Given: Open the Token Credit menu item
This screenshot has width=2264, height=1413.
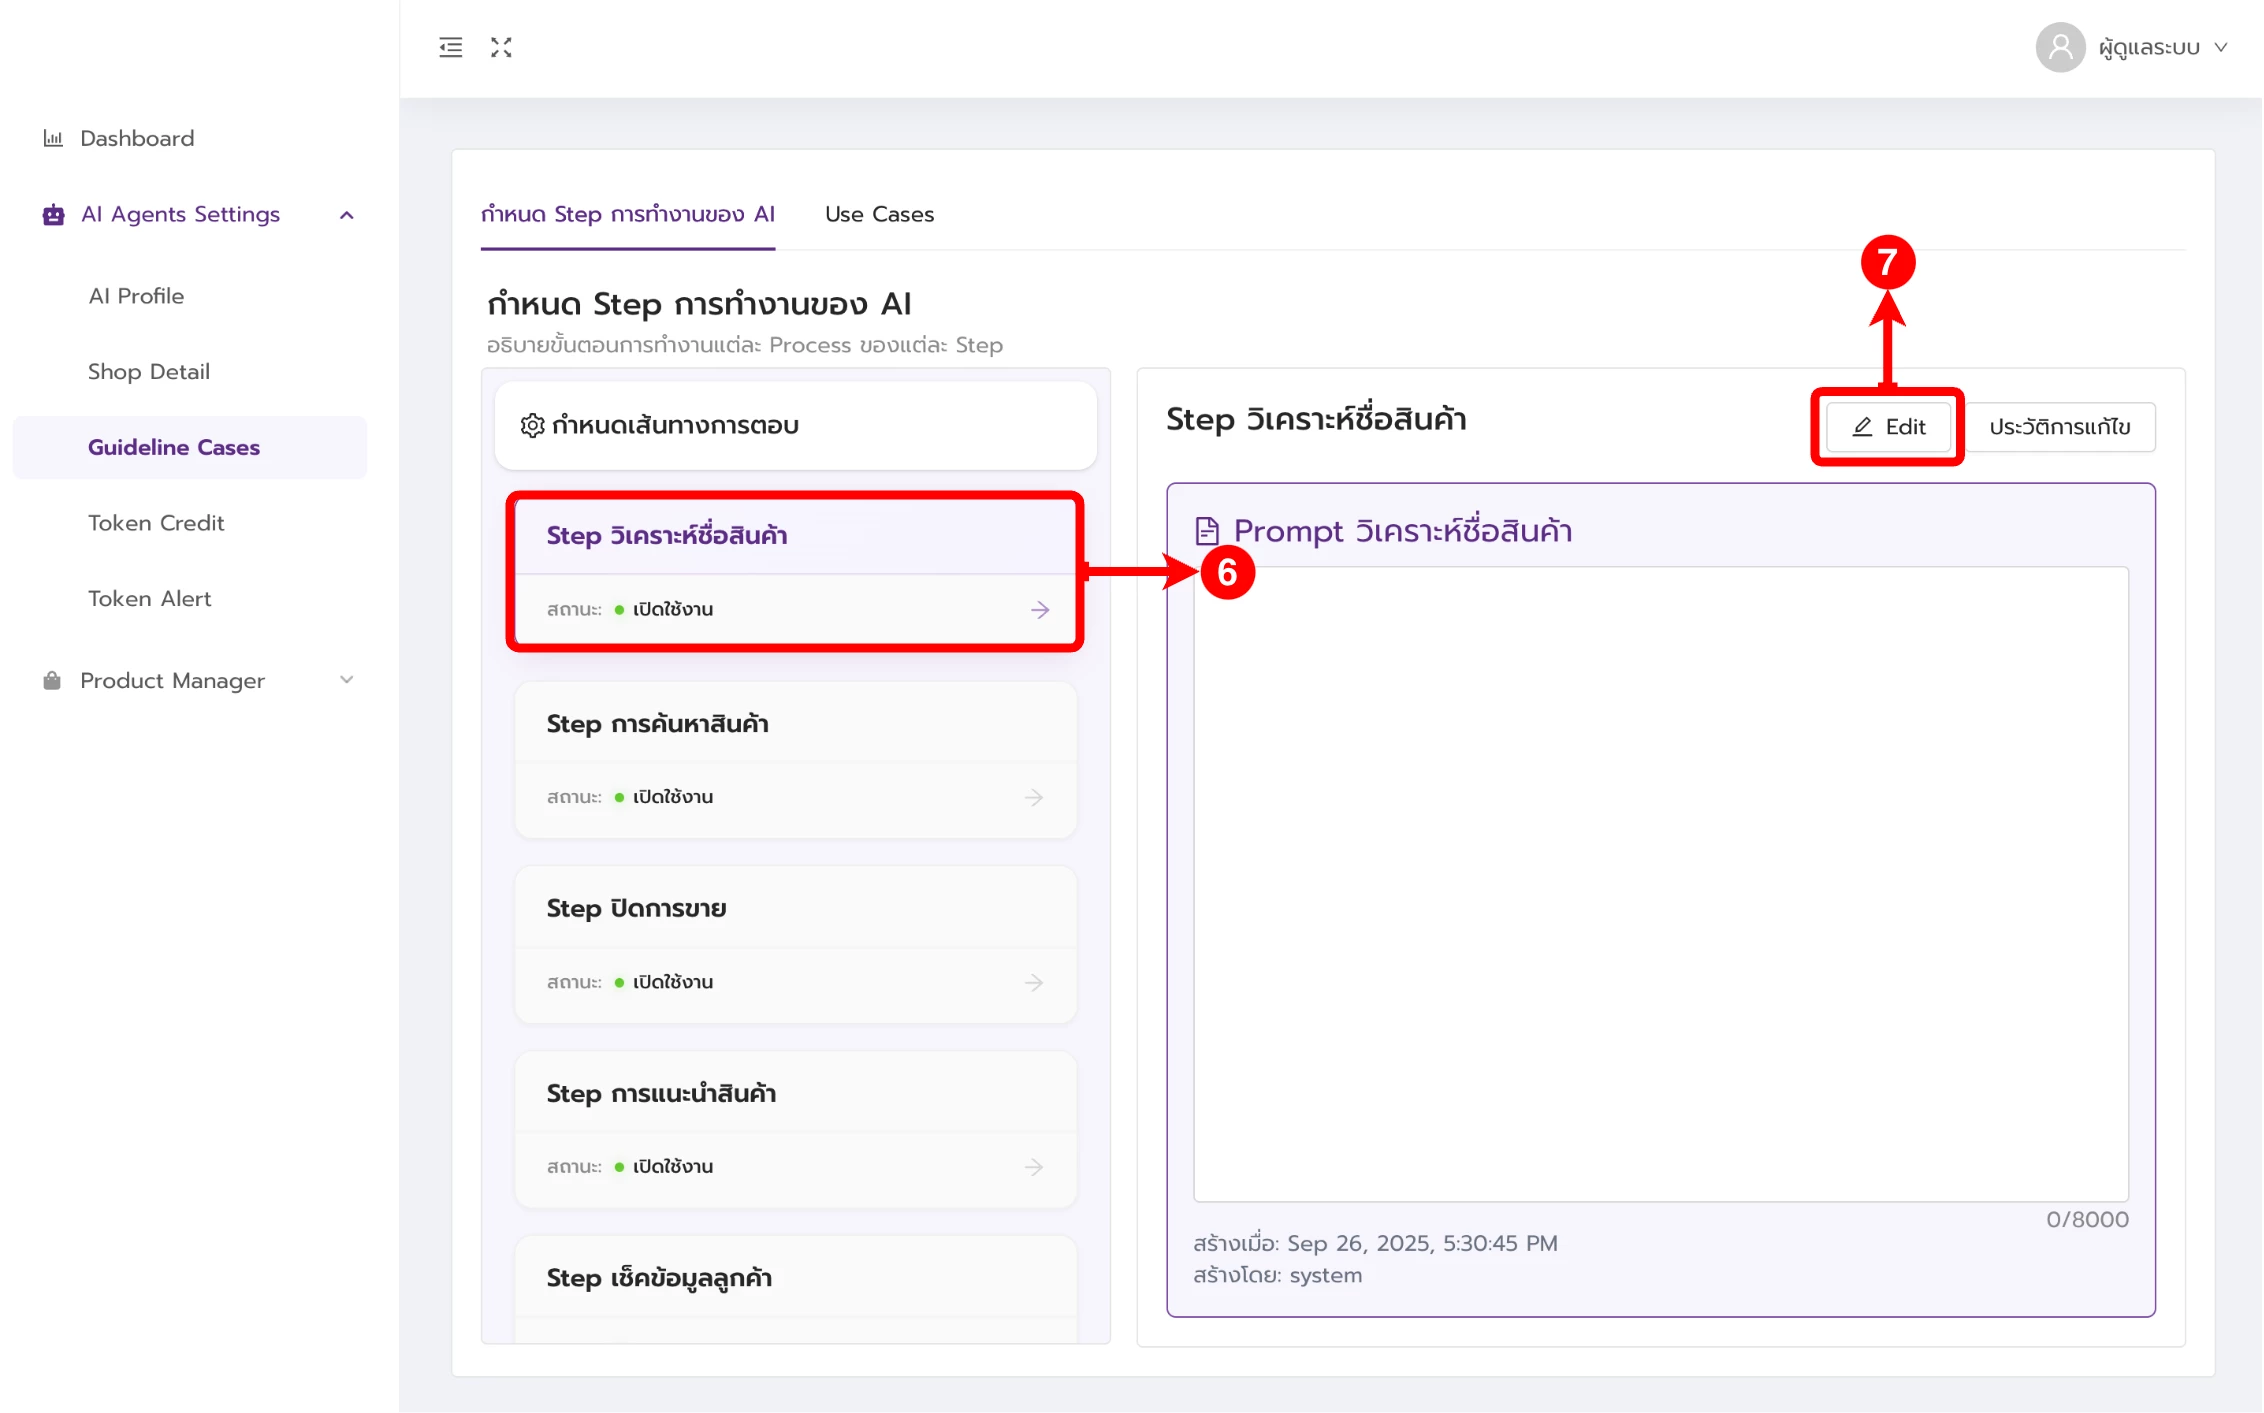Looking at the screenshot, I should pos(156,523).
